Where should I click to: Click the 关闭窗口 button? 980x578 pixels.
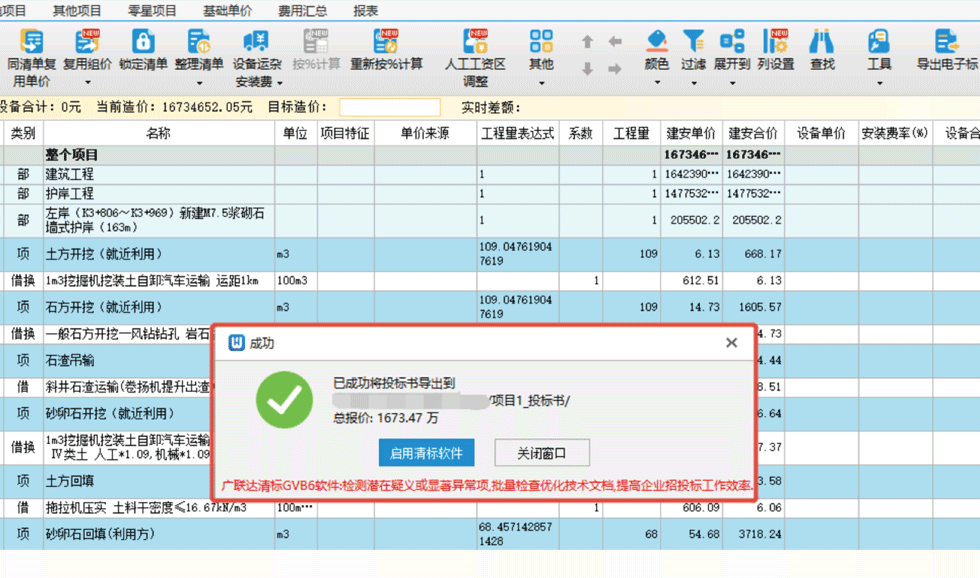click(x=542, y=452)
